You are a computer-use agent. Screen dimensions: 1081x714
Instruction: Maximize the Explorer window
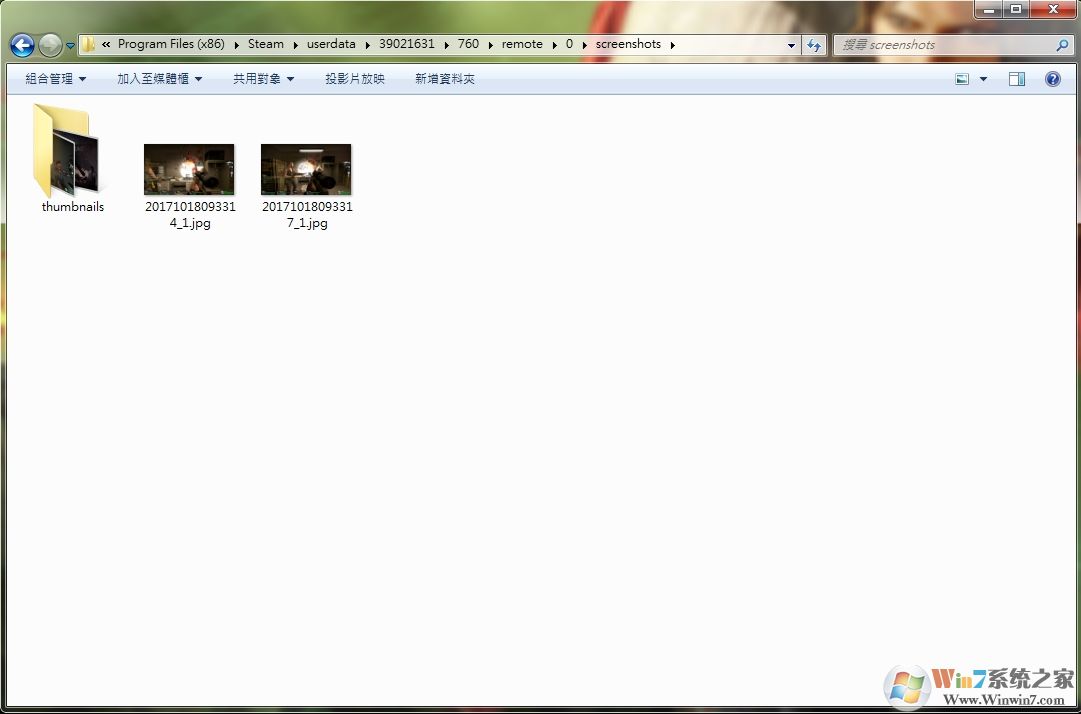pyautogui.click(x=1016, y=10)
